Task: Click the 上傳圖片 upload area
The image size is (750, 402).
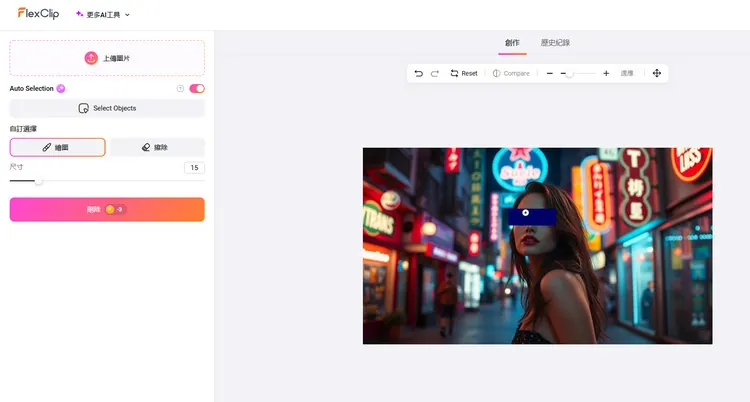Action: [107, 58]
